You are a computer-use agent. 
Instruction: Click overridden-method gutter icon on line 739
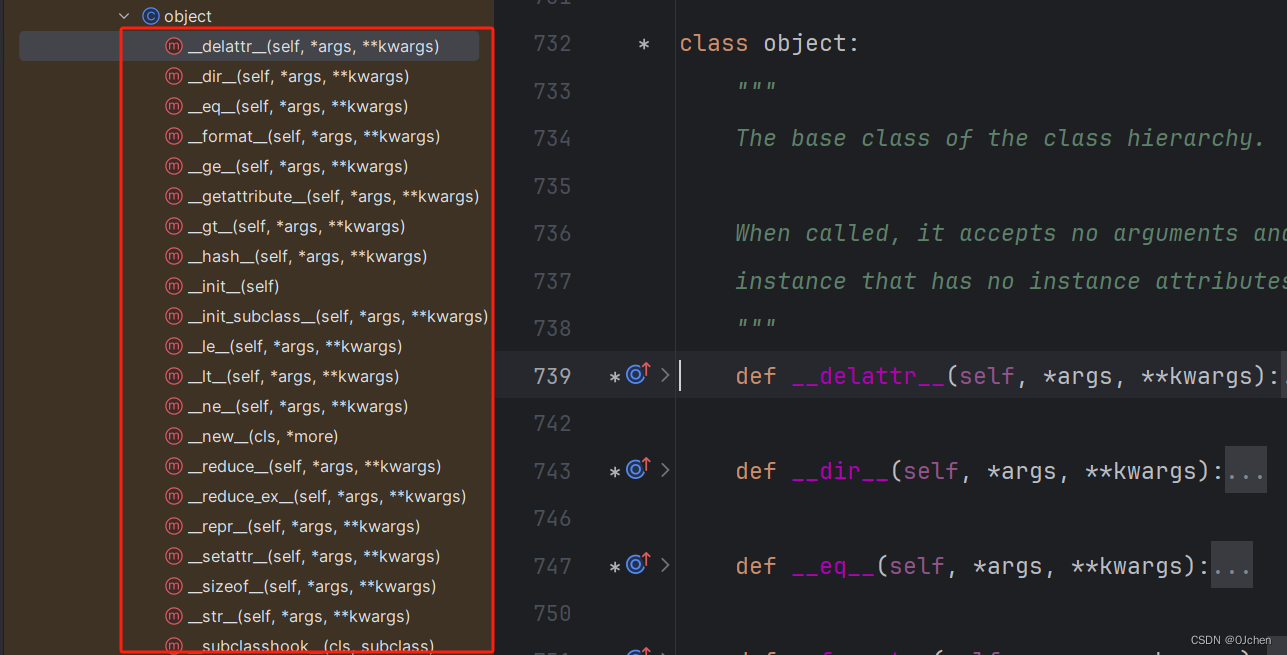(638, 375)
